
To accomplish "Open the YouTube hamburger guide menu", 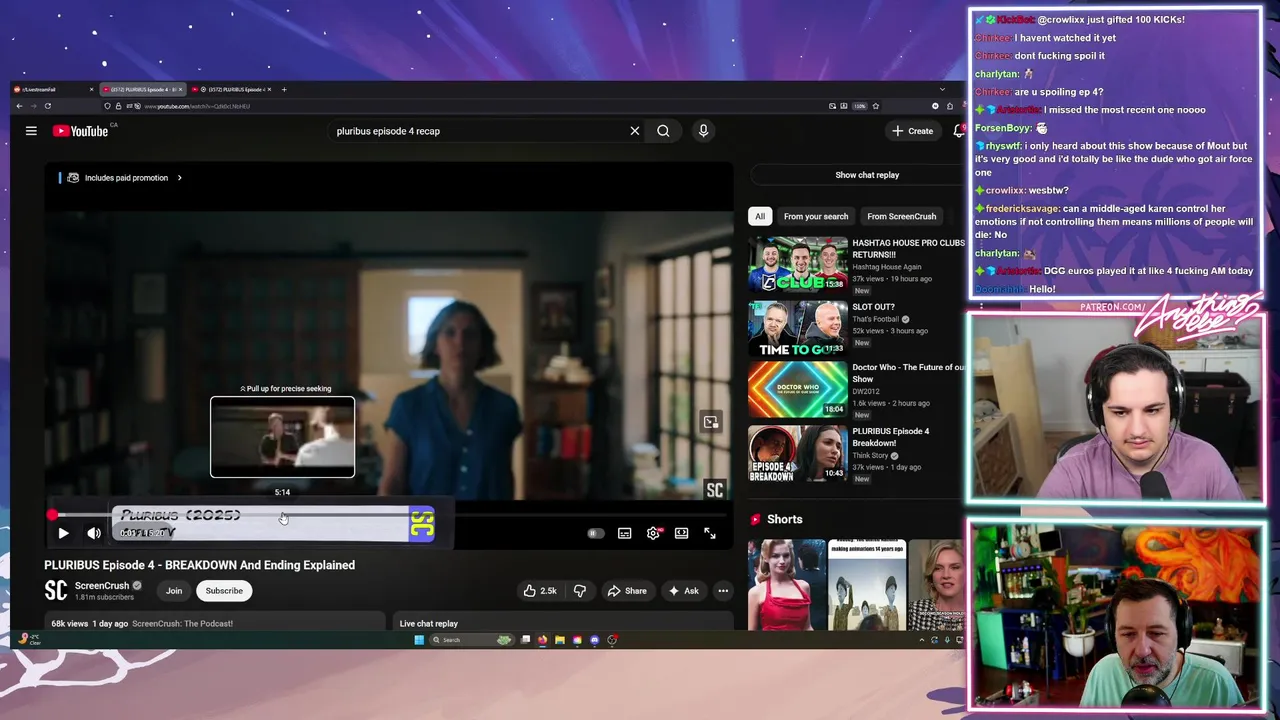I will click(x=31, y=131).
